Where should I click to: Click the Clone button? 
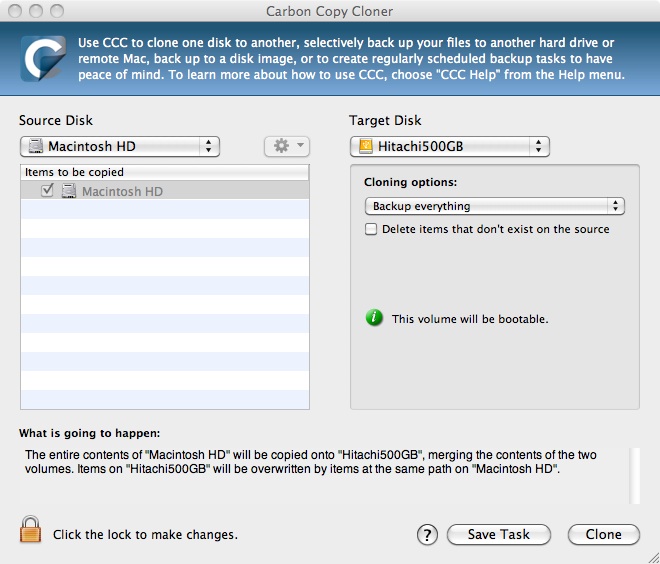[x=604, y=535]
